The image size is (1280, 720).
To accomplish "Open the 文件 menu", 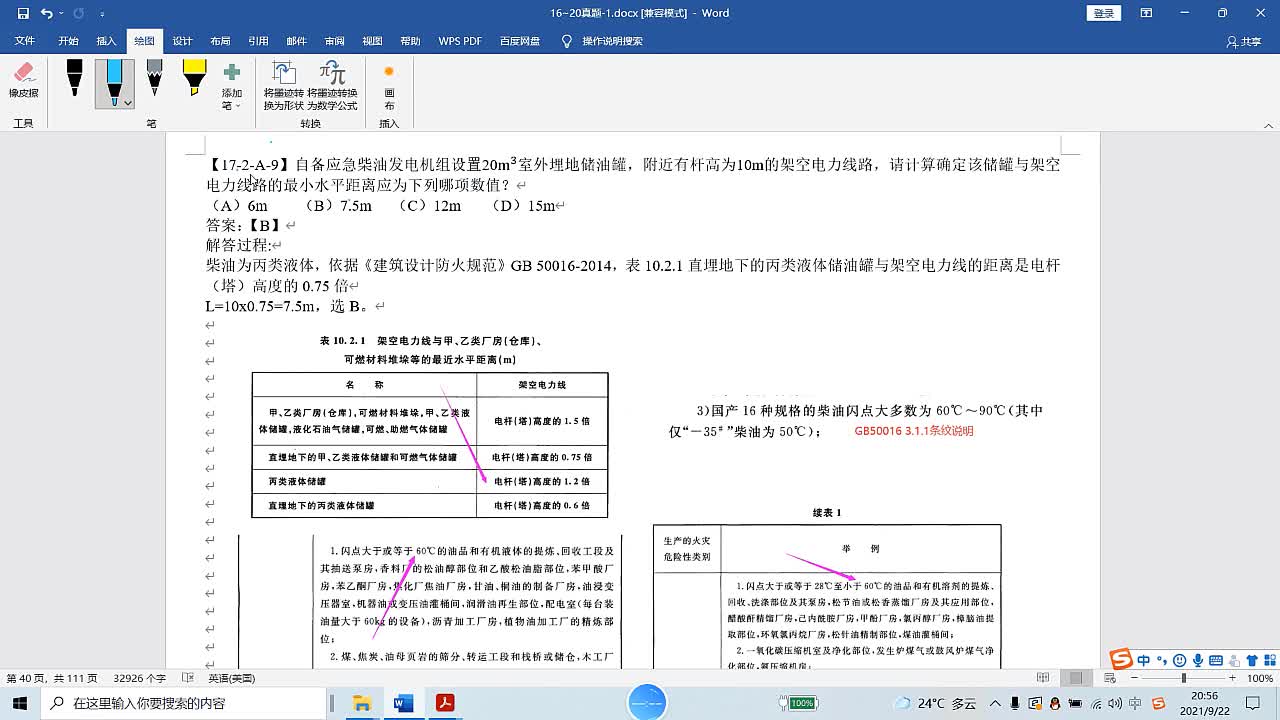I will click(24, 41).
